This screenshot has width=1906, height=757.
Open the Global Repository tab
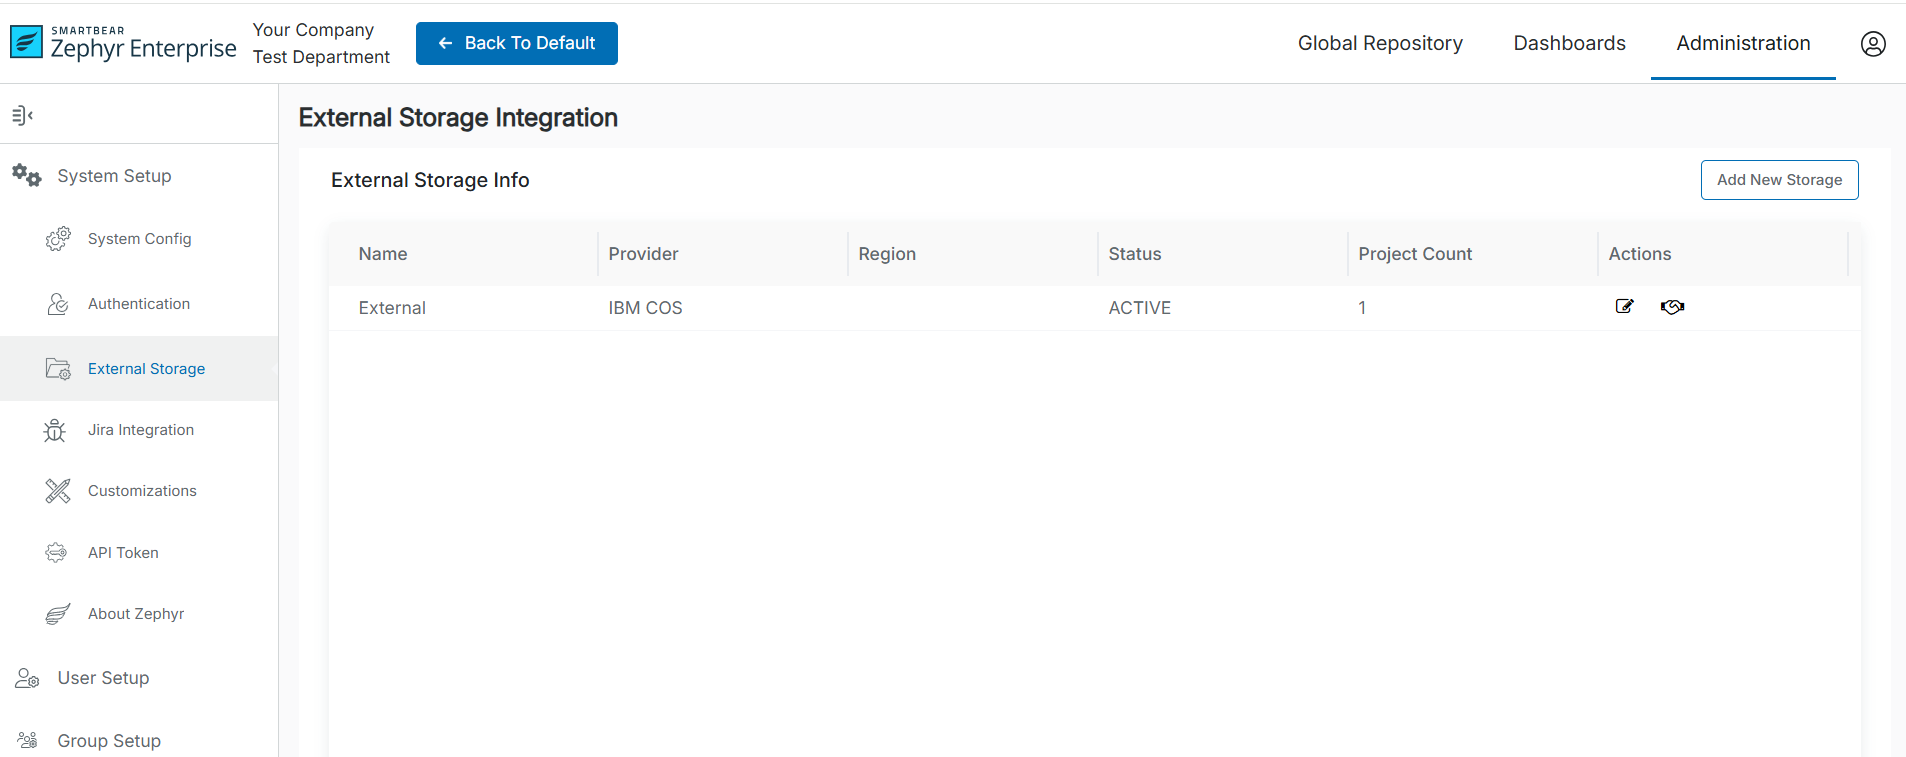point(1379,43)
